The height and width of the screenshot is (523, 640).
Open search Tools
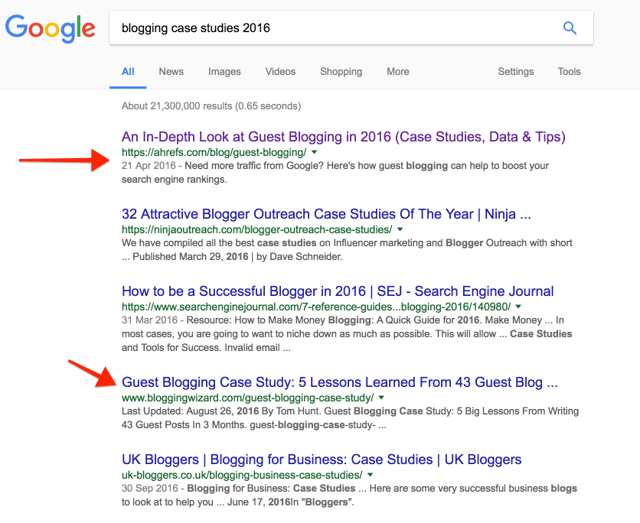569,71
